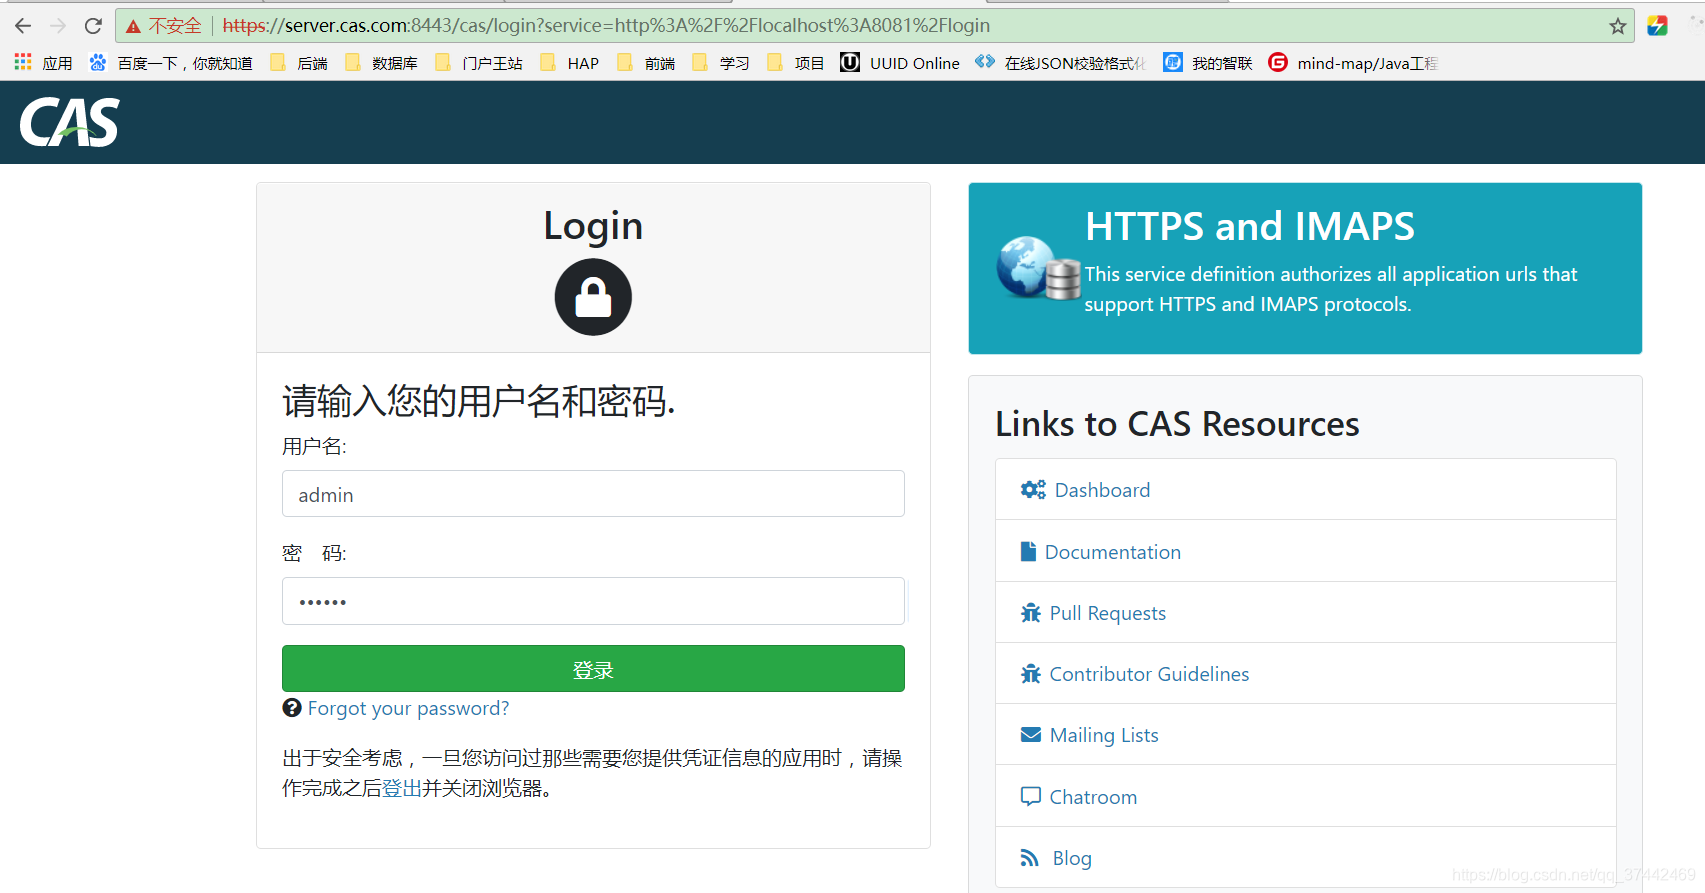Open the 在线JSON校验格式化 bookmark
1705x893 pixels.
[1061, 63]
